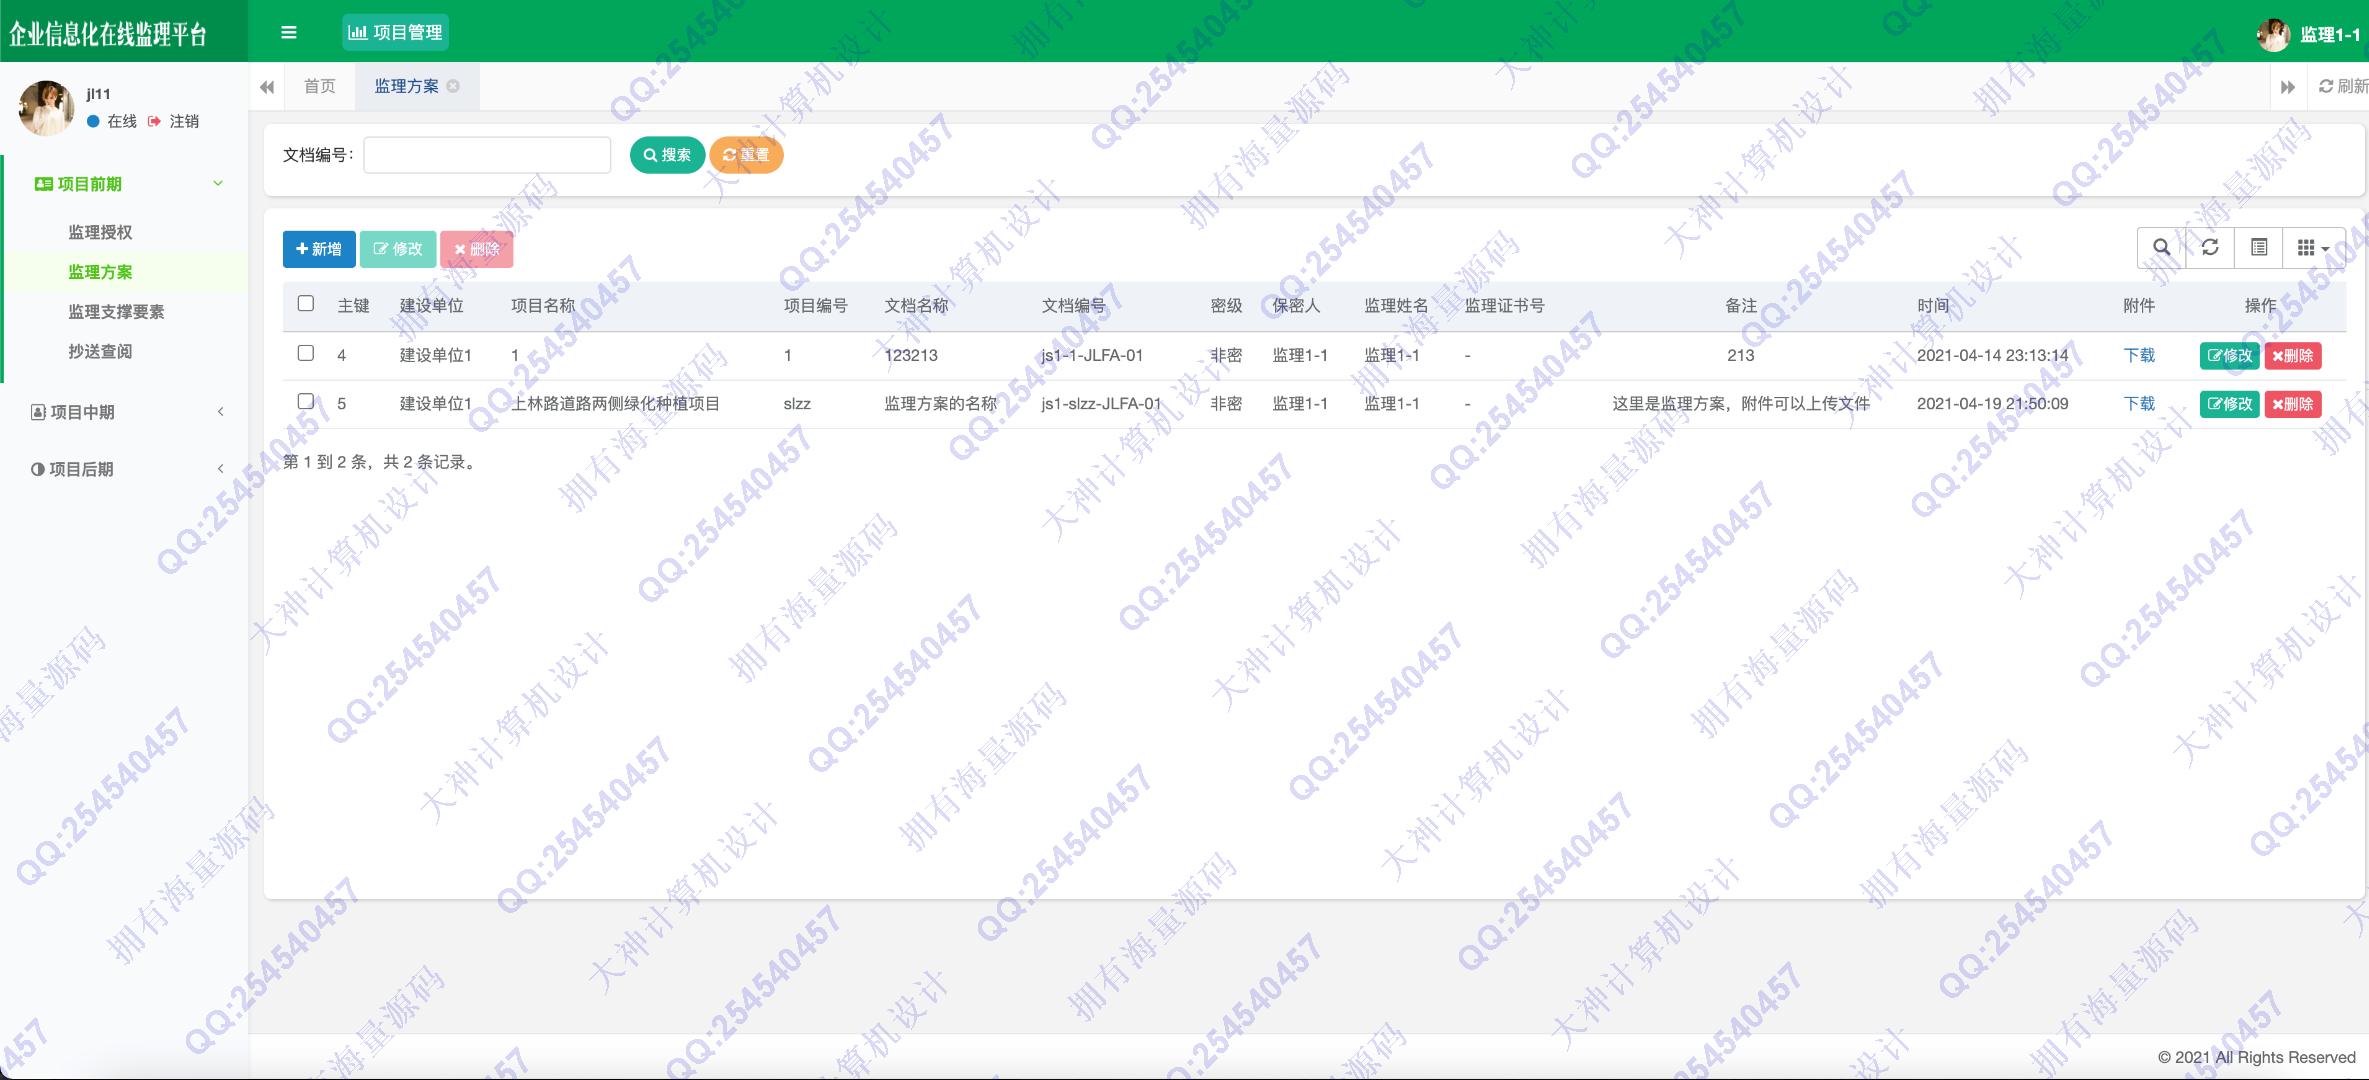Download the attachment for 监理方案的名称 row
Image resolution: width=2369 pixels, height=1080 pixels.
[2139, 404]
